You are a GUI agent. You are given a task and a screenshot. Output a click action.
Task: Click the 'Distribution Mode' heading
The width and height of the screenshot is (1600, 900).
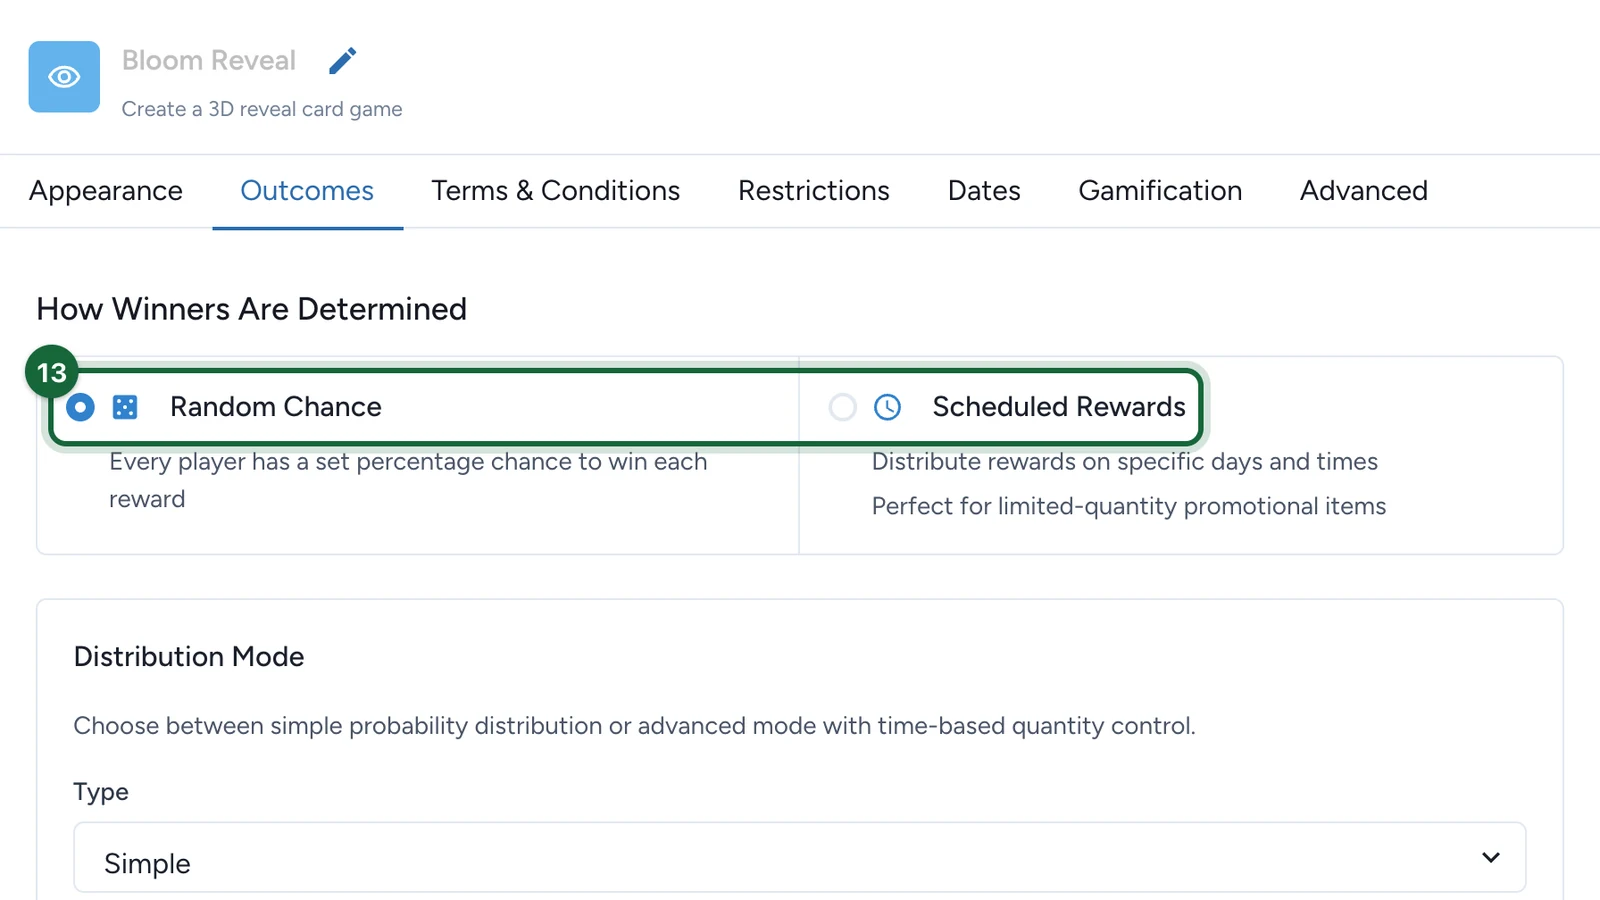[189, 657]
